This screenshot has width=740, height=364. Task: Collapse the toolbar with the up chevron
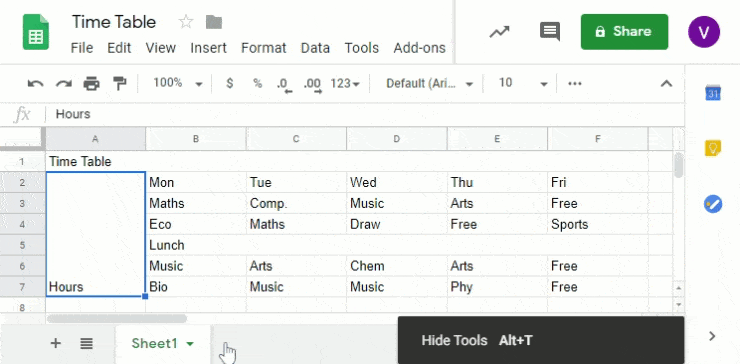point(666,84)
